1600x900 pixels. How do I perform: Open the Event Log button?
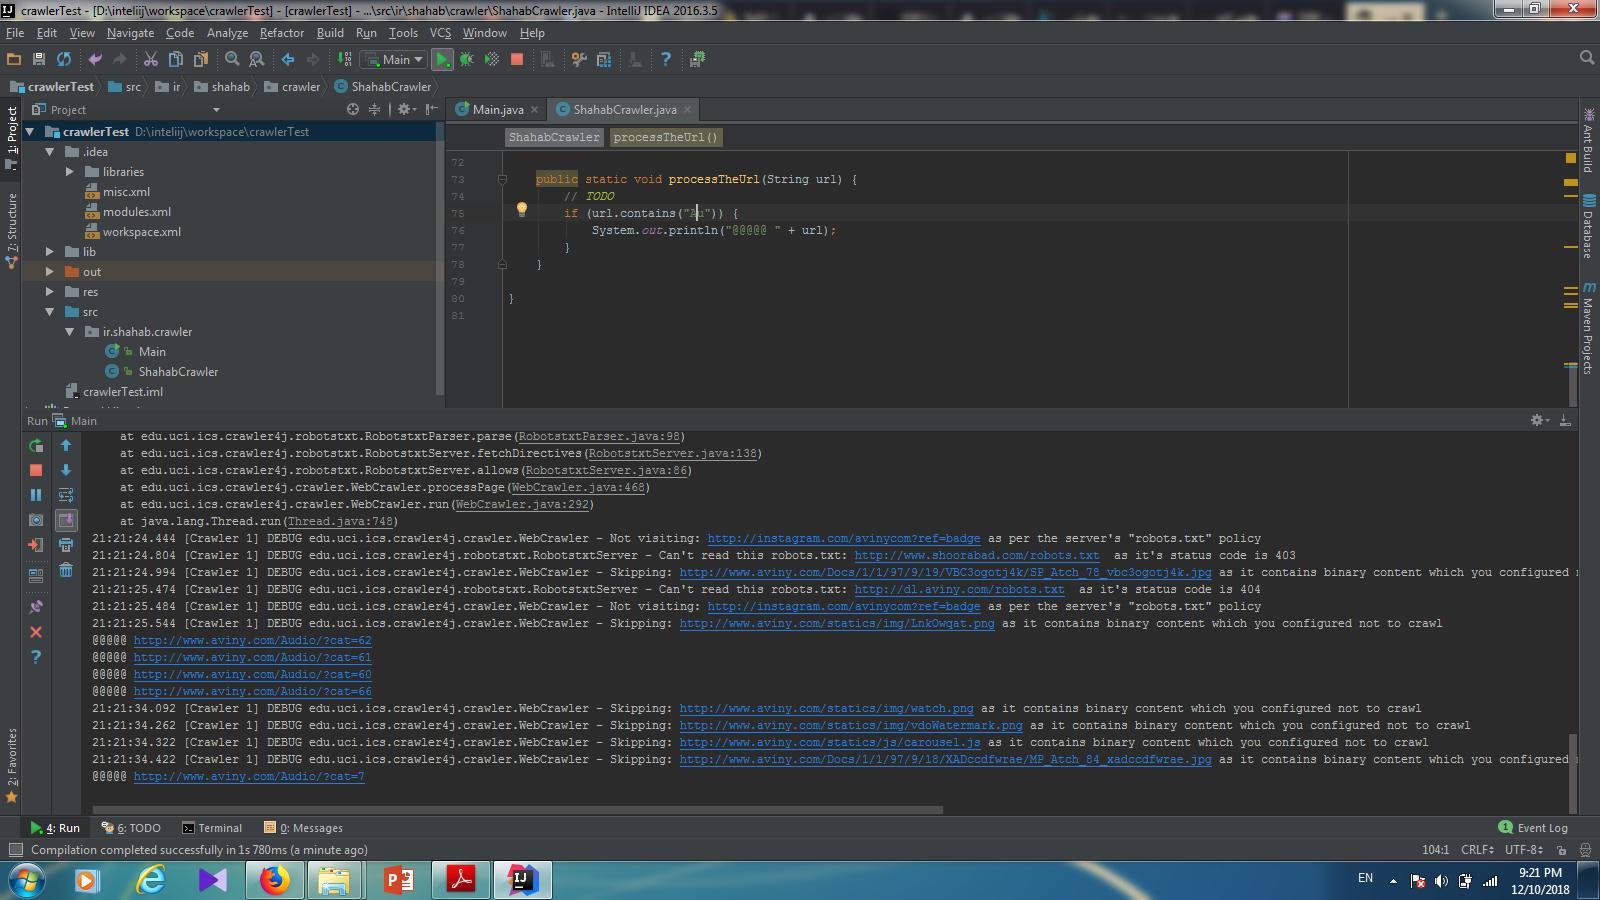[1533, 828]
